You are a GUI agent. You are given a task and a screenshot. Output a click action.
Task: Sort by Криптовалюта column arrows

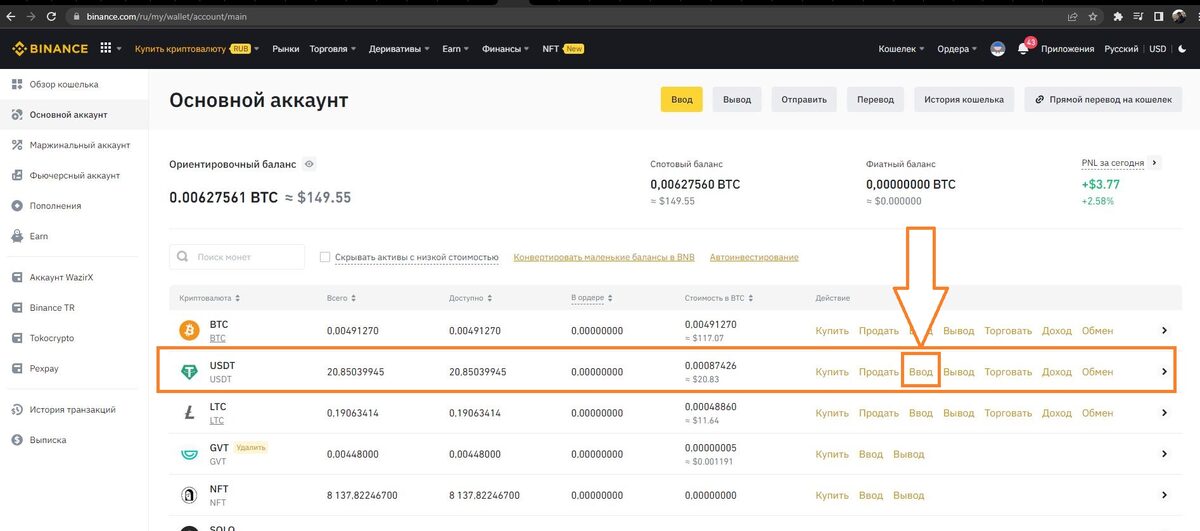[237, 298]
